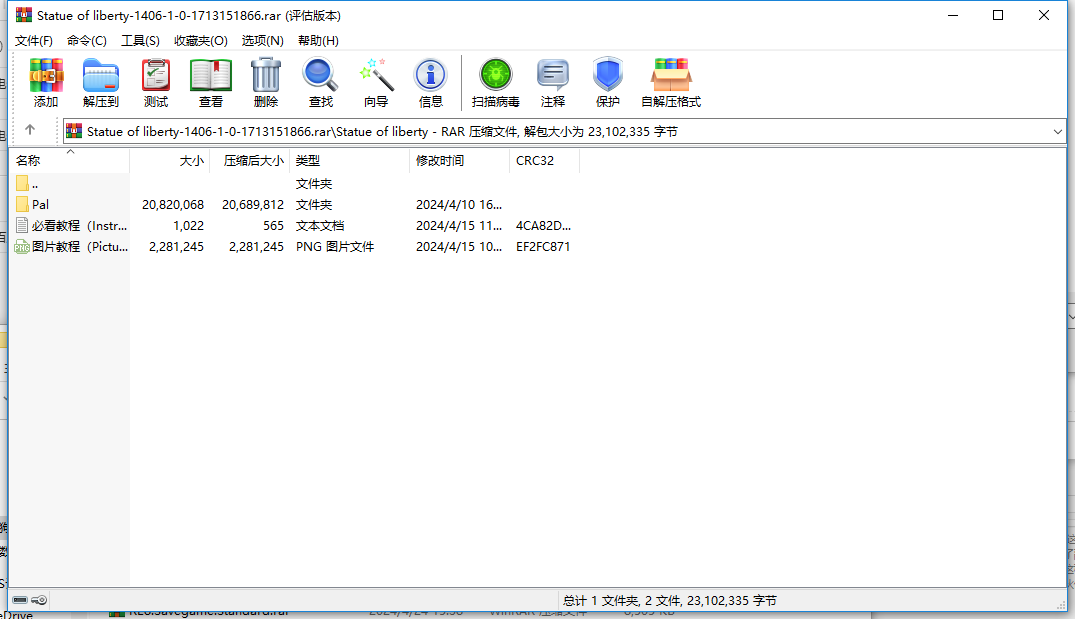Click the status bar total summary text
The height and width of the screenshot is (619, 1075).
(670, 600)
